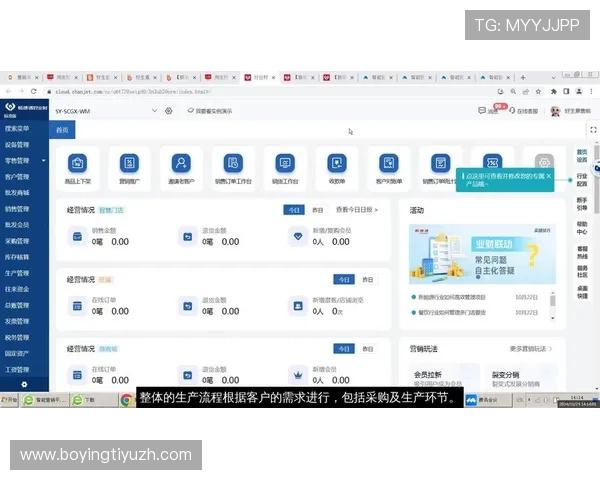Open the 客户对账单 shortcut icon
Viewport: 600px width, 480px height.
[x=389, y=163]
